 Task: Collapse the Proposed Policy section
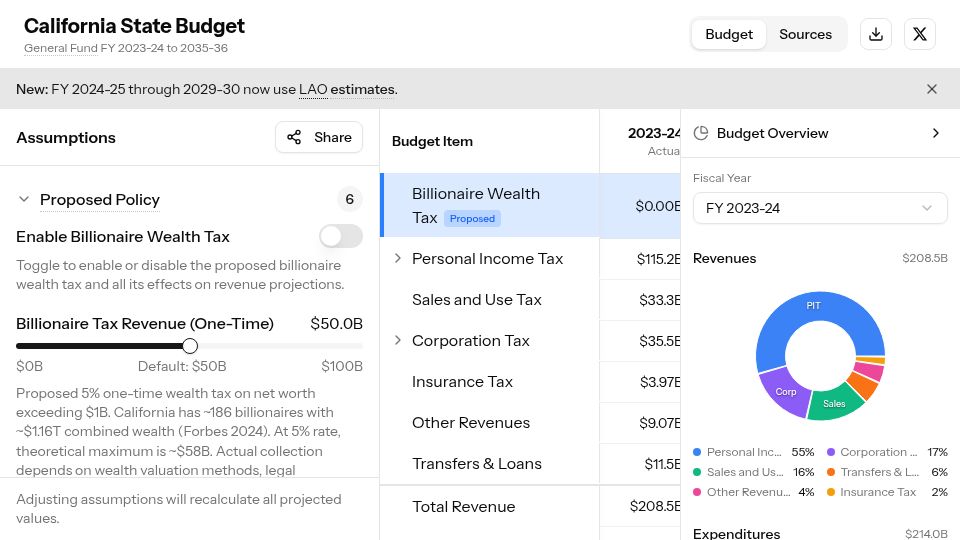coord(24,199)
